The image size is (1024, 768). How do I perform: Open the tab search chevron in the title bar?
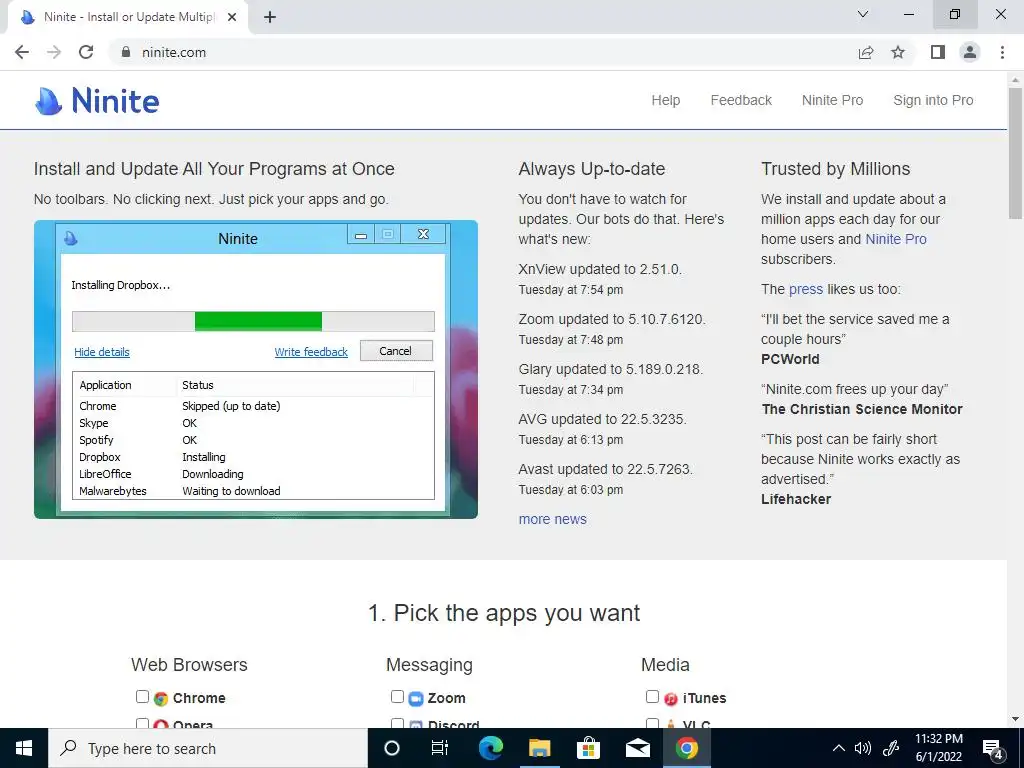[863, 14]
